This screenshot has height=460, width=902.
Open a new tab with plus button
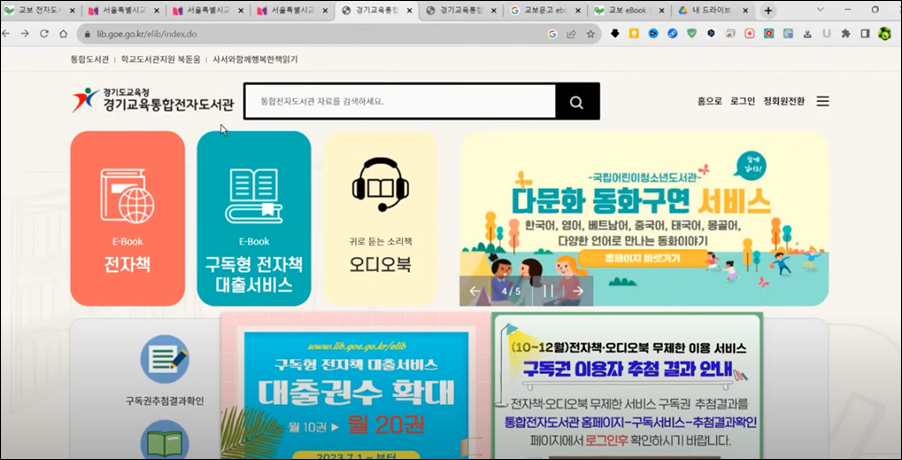pos(768,10)
